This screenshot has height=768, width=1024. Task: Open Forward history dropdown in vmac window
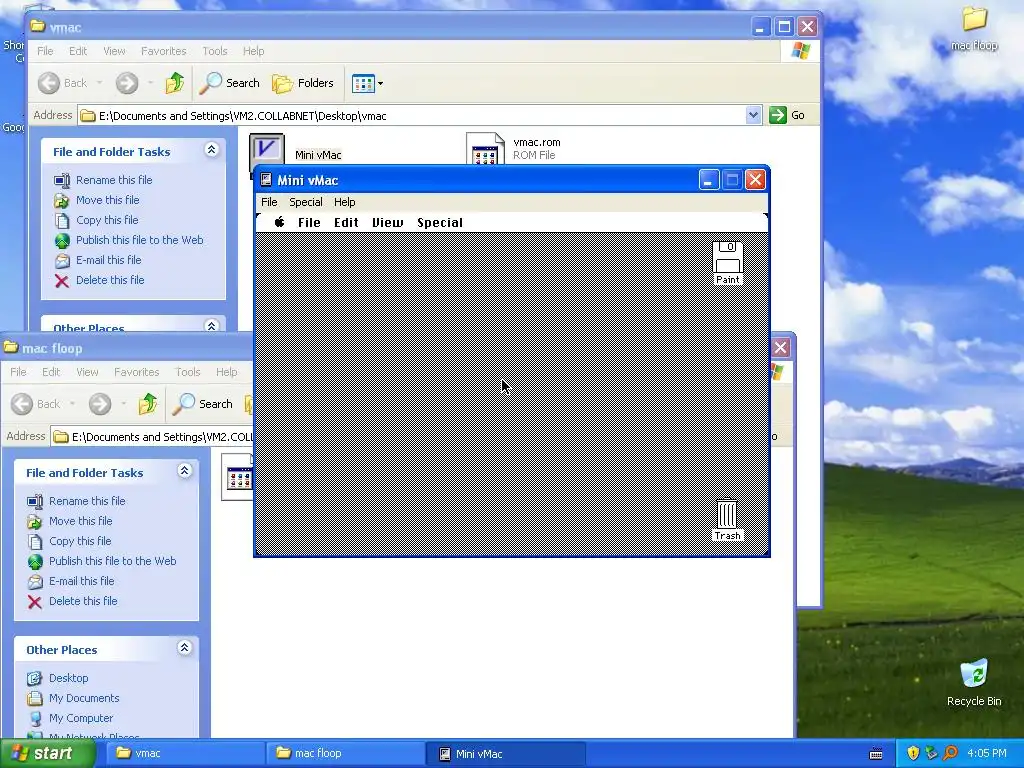click(x=150, y=83)
